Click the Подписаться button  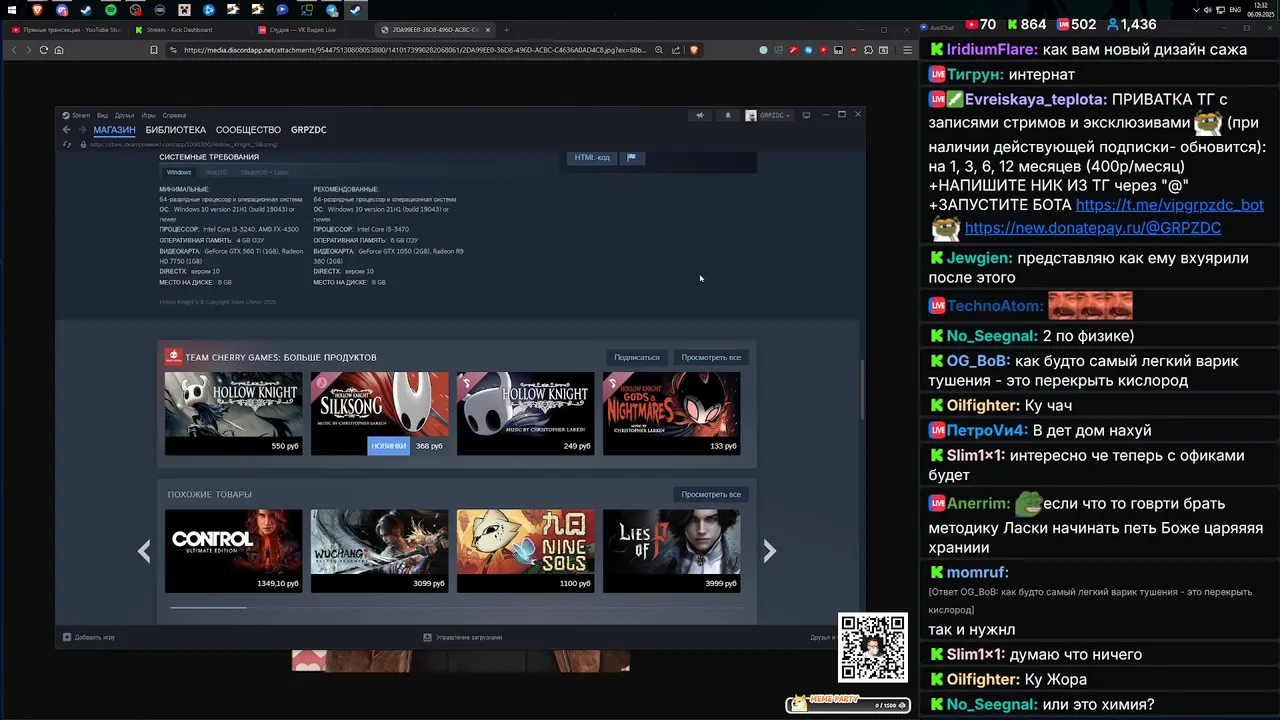click(637, 357)
